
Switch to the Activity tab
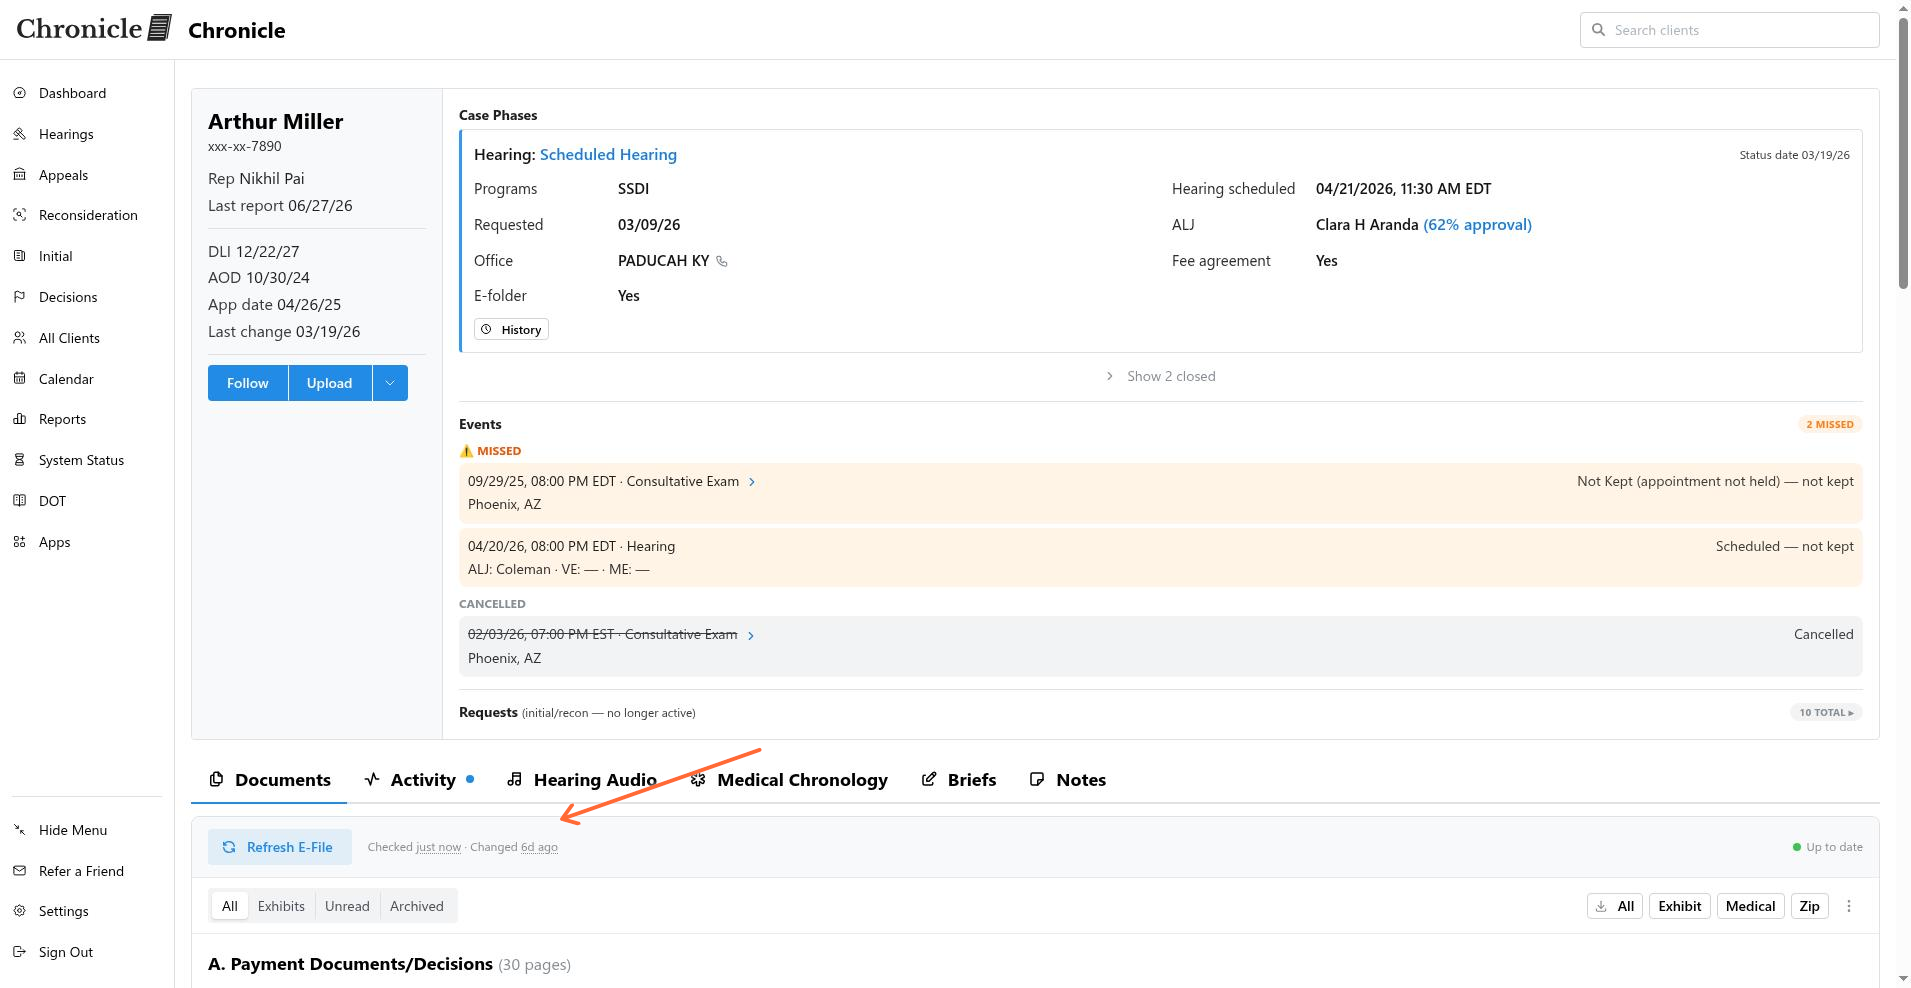(x=418, y=780)
